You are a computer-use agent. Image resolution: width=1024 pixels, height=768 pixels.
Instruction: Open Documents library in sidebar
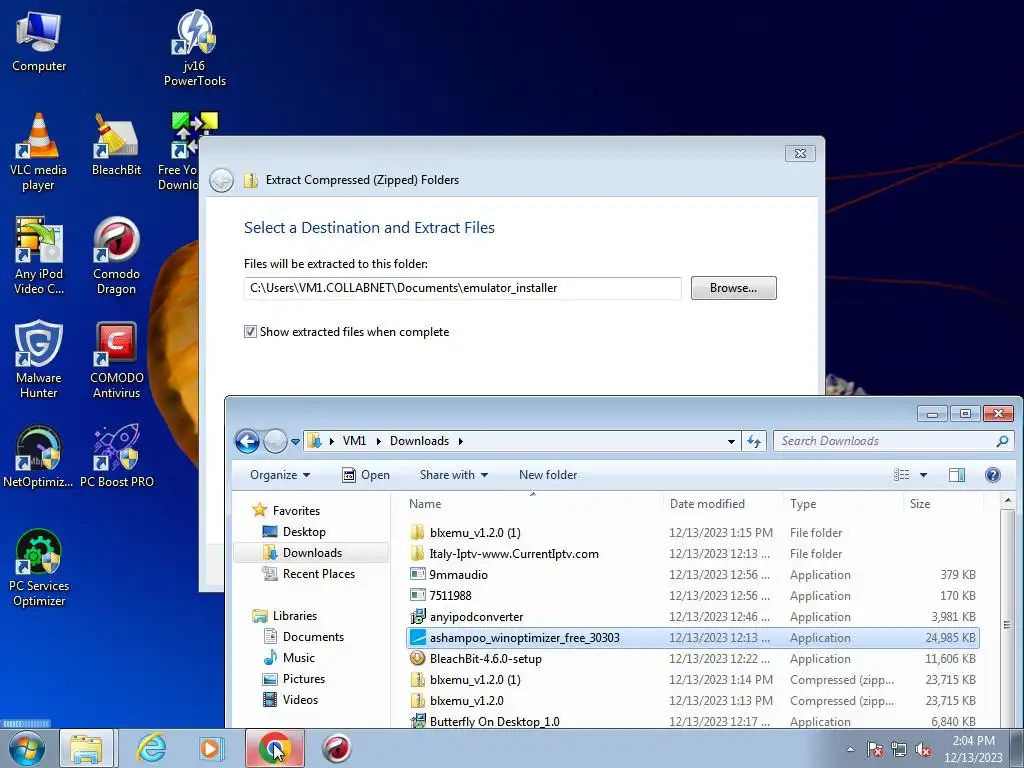304,637
